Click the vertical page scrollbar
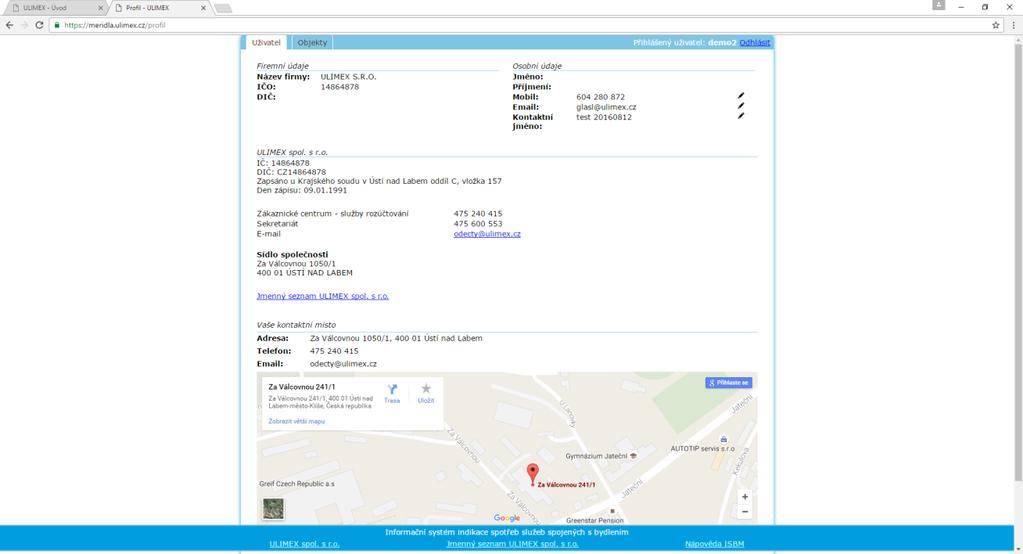 [x=1018, y=261]
